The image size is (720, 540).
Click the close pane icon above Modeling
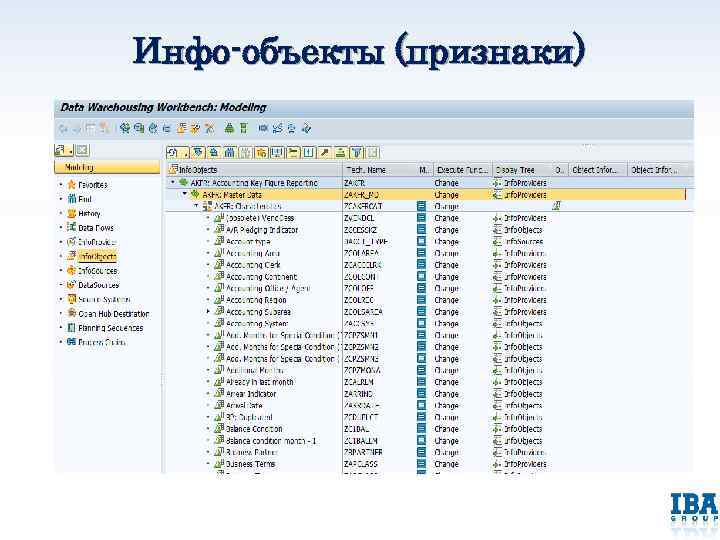click(82, 150)
